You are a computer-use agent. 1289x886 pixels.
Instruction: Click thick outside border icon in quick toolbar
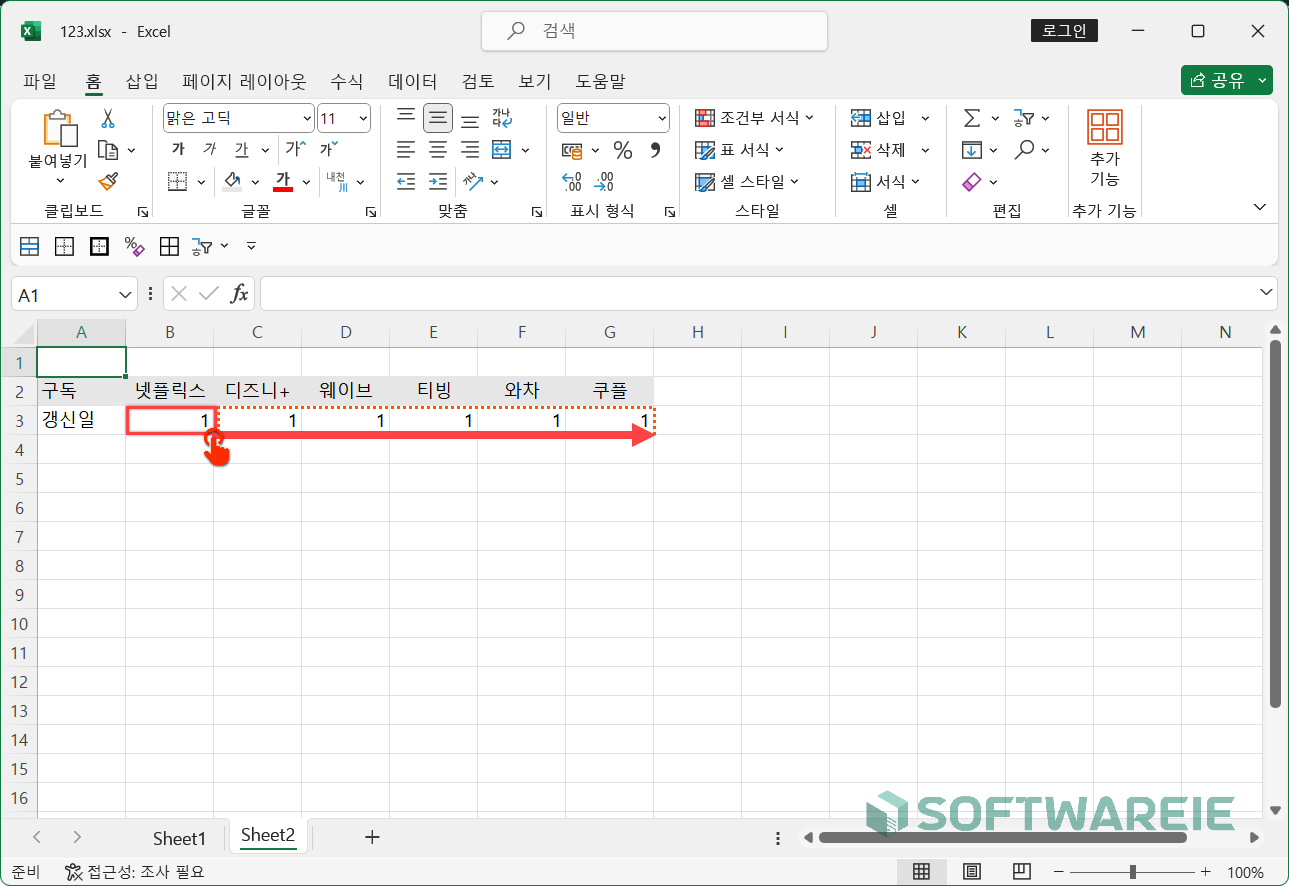tap(99, 245)
